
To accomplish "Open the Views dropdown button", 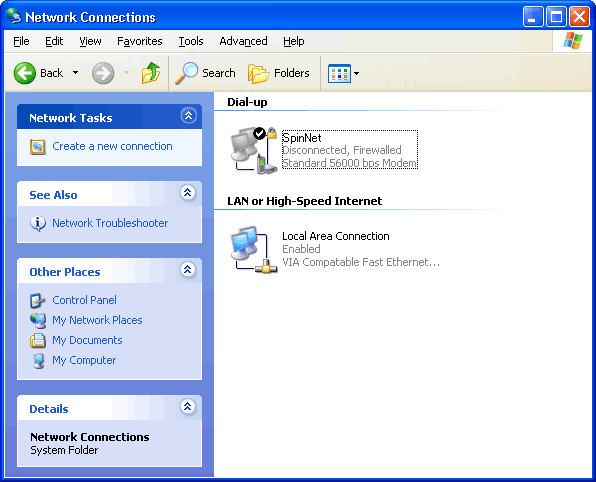I will (344, 73).
